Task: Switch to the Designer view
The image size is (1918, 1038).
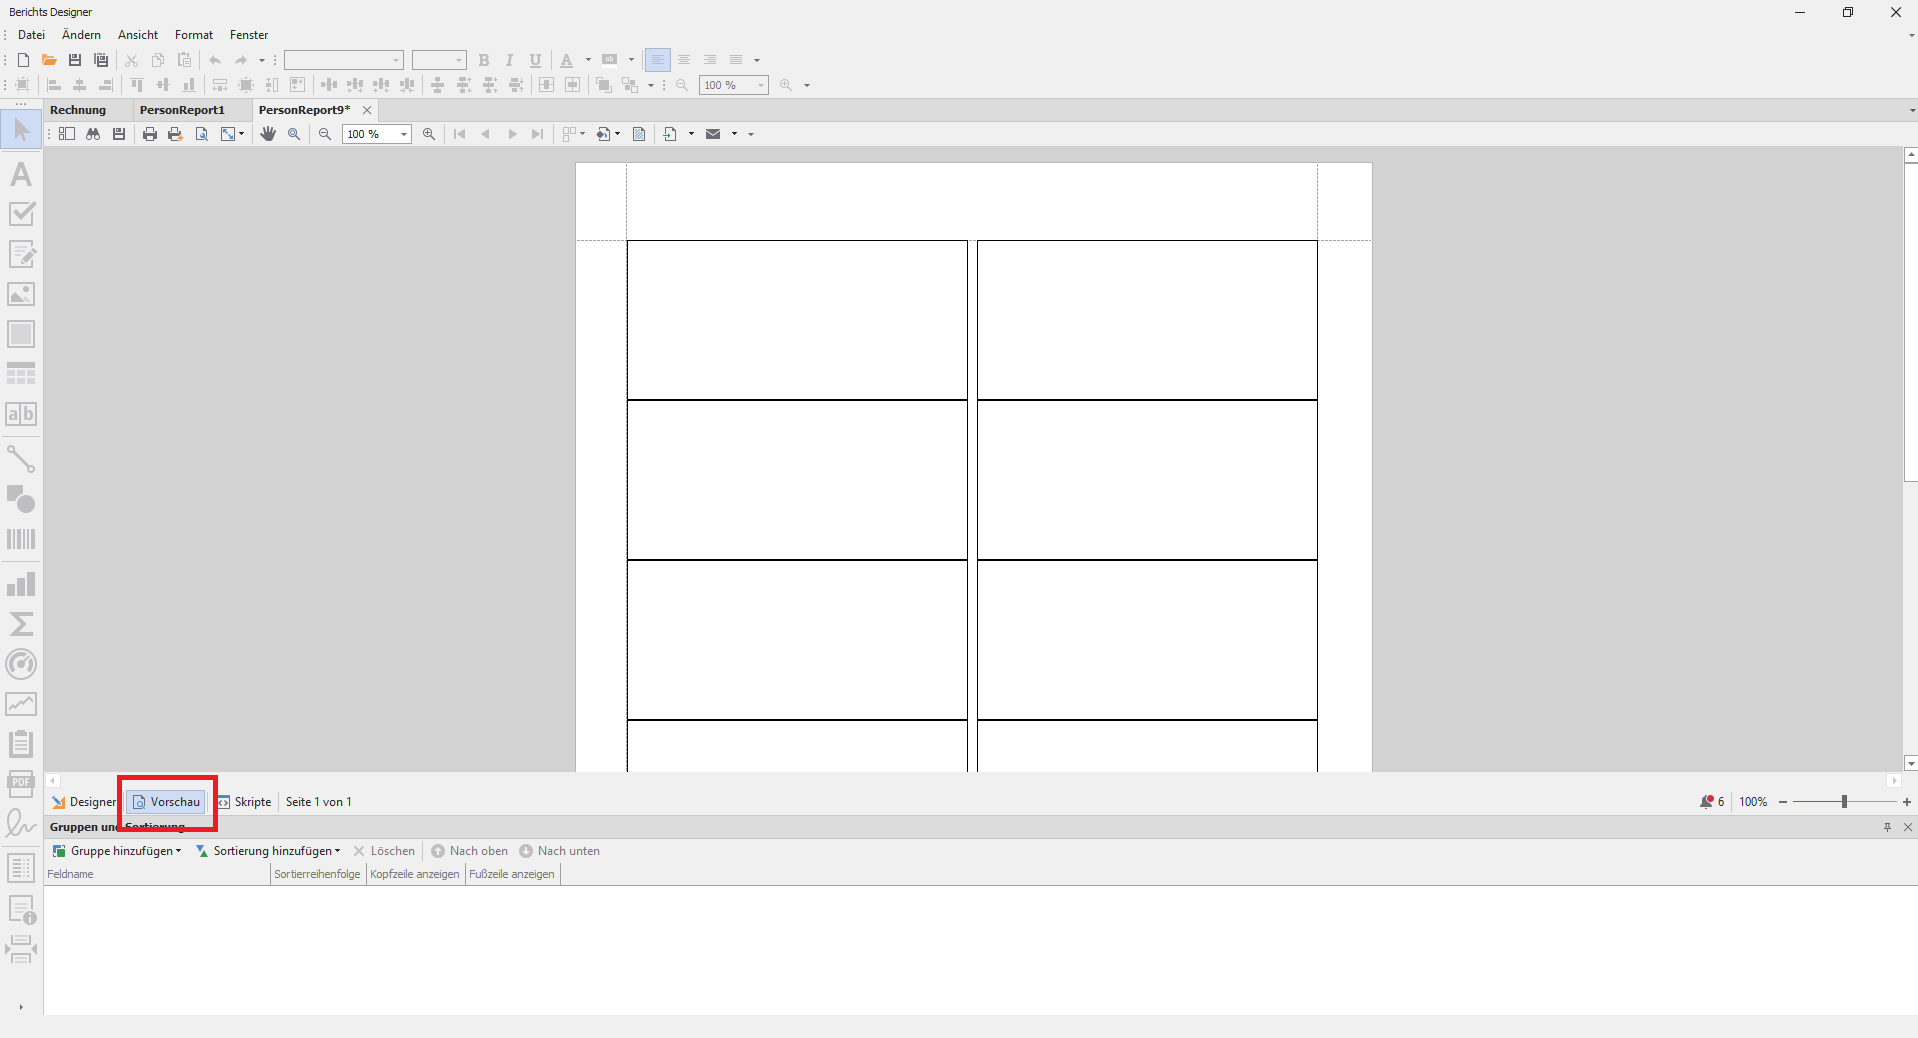Action: pyautogui.click(x=85, y=802)
